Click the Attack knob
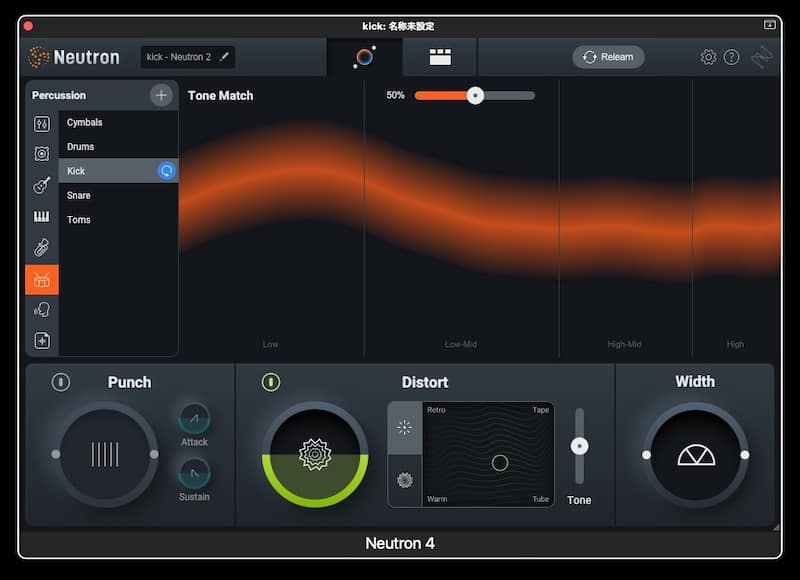This screenshot has height=580, width=800. click(x=194, y=418)
